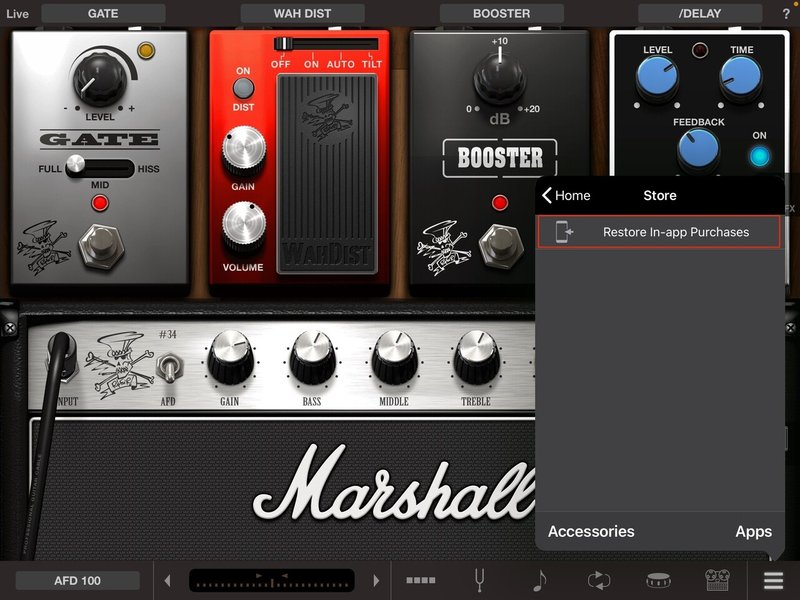
Task: Click the amp MIDDLE knob
Action: tap(394, 357)
